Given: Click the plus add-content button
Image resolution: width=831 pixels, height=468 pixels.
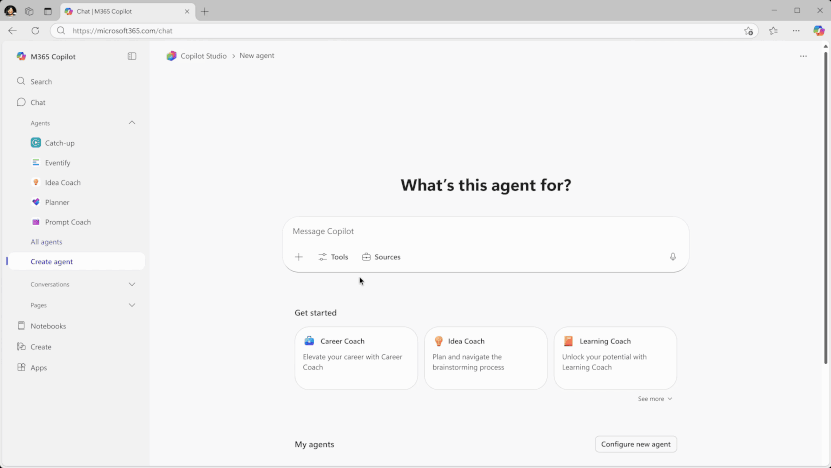Looking at the screenshot, I should (x=299, y=257).
